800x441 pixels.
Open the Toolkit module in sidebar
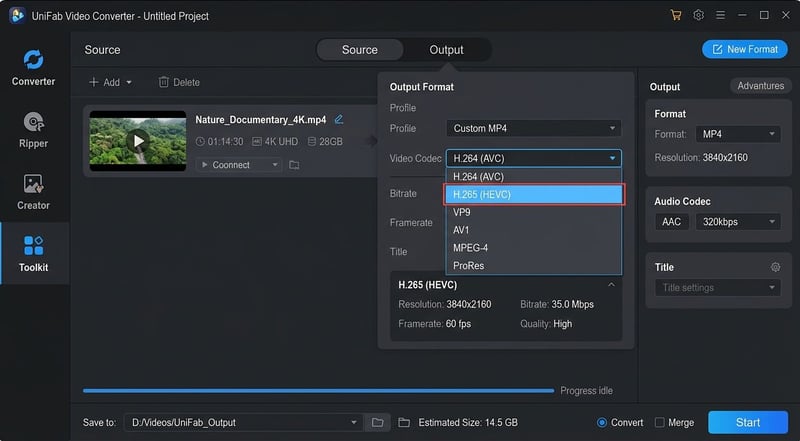click(x=33, y=253)
